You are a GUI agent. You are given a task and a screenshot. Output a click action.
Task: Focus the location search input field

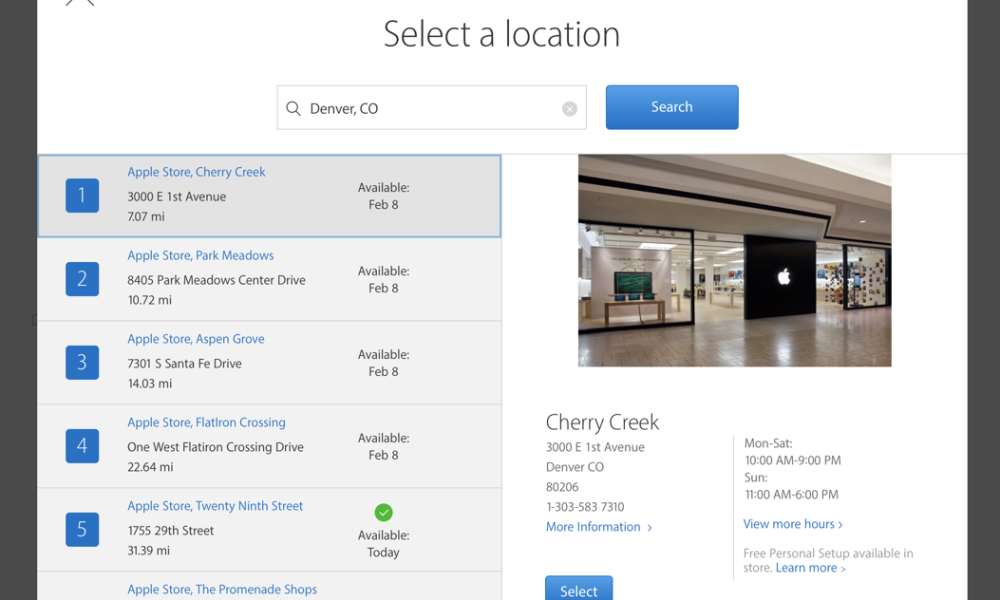pyautogui.click(x=430, y=108)
